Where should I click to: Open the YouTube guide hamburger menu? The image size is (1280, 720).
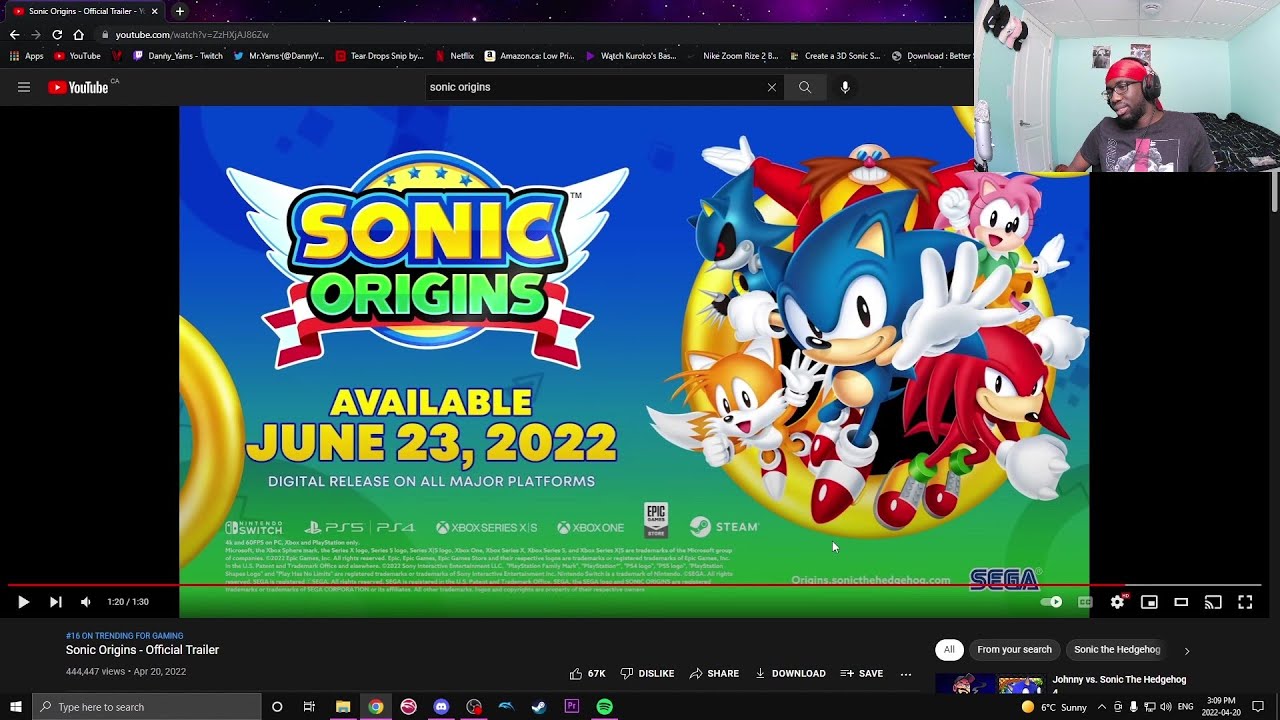[24, 87]
